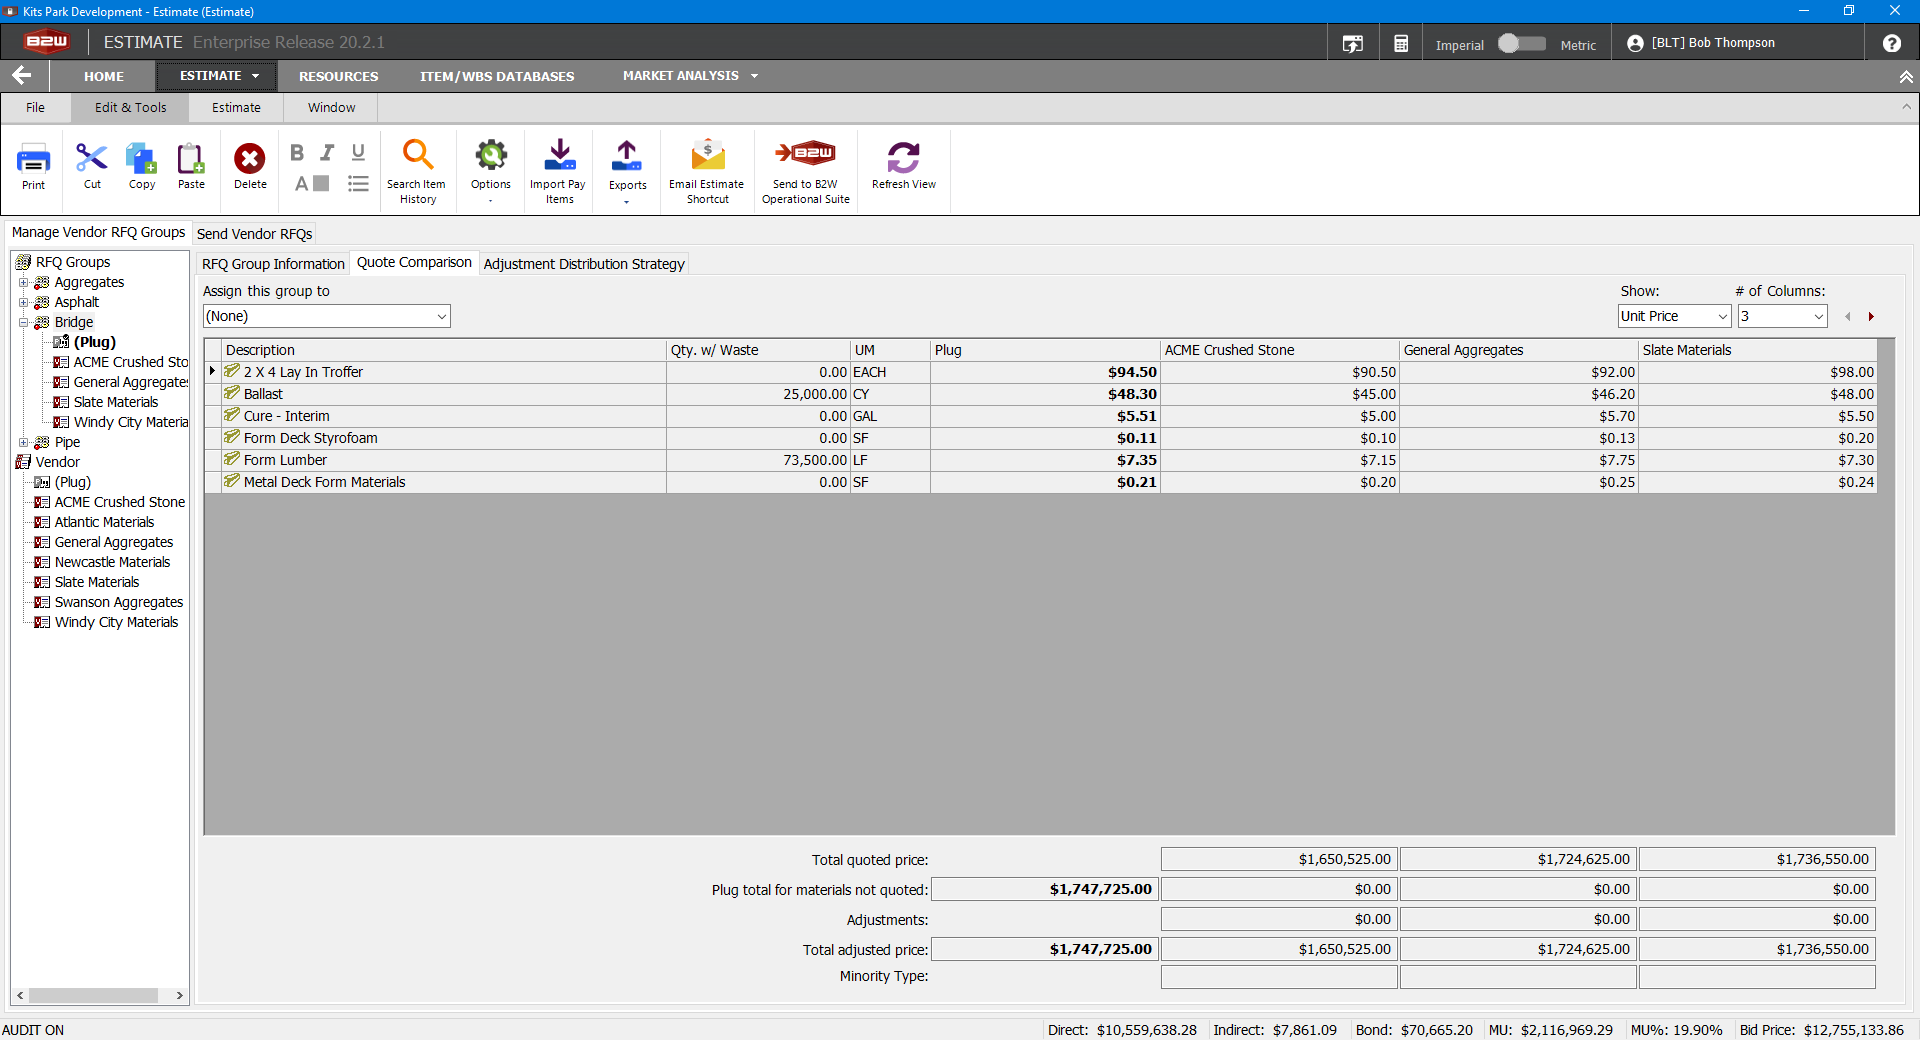Viewport: 1920px width, 1040px height.
Task: Select the (Plug) node under Bridge
Action: pyautogui.click(x=95, y=342)
